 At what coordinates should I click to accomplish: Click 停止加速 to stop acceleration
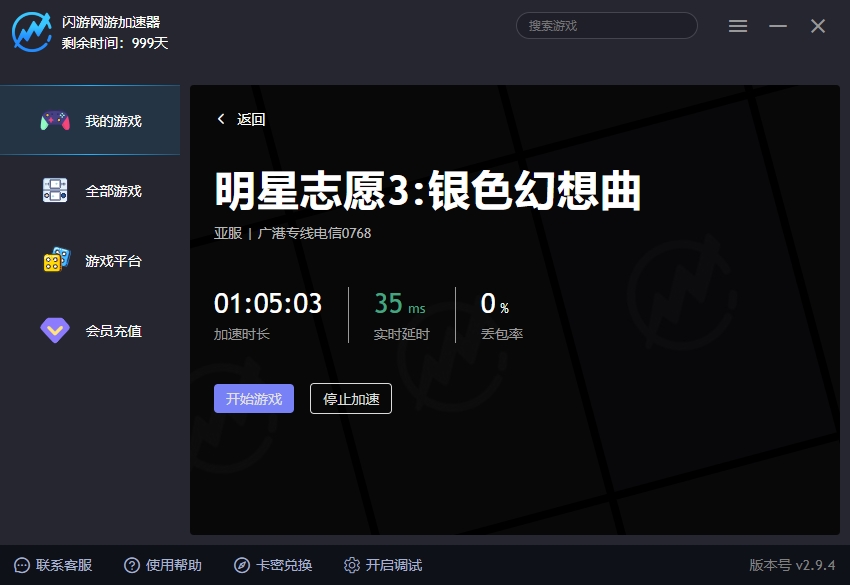click(x=351, y=399)
